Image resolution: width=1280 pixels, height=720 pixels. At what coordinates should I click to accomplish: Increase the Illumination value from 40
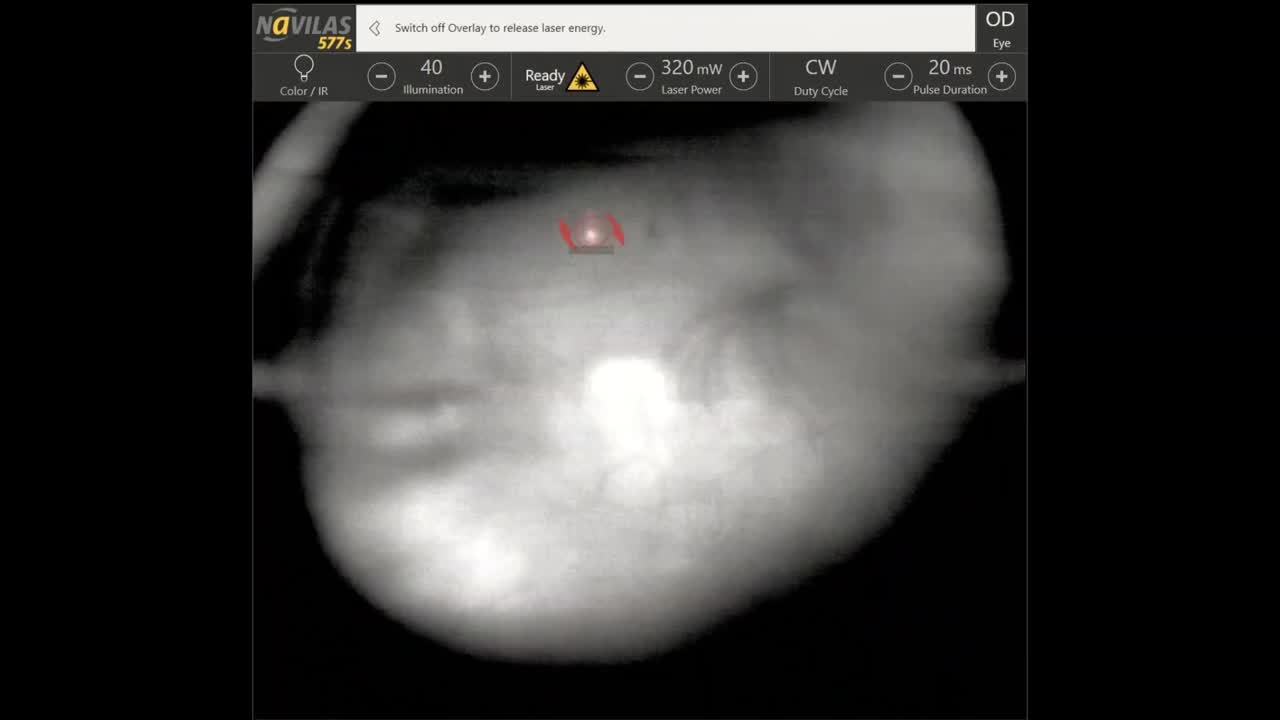click(485, 76)
